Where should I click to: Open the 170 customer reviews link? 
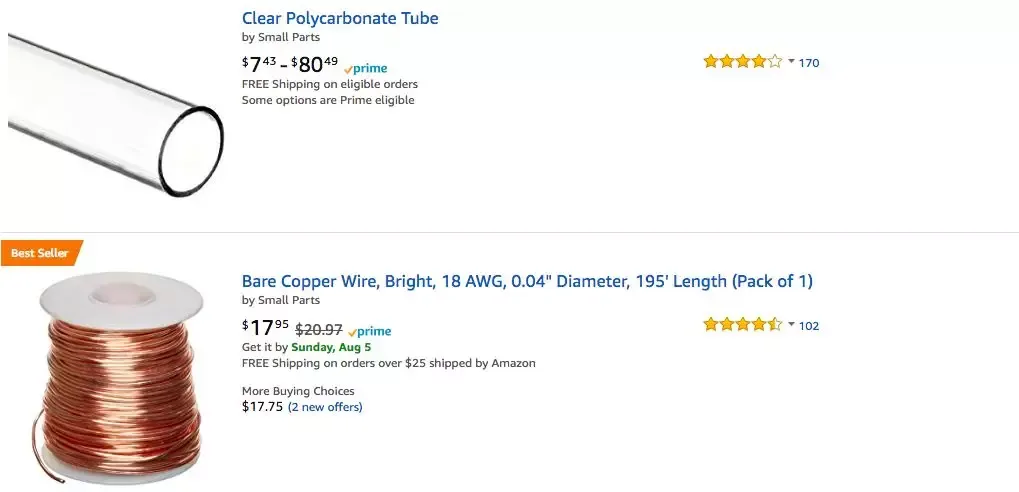(x=809, y=63)
